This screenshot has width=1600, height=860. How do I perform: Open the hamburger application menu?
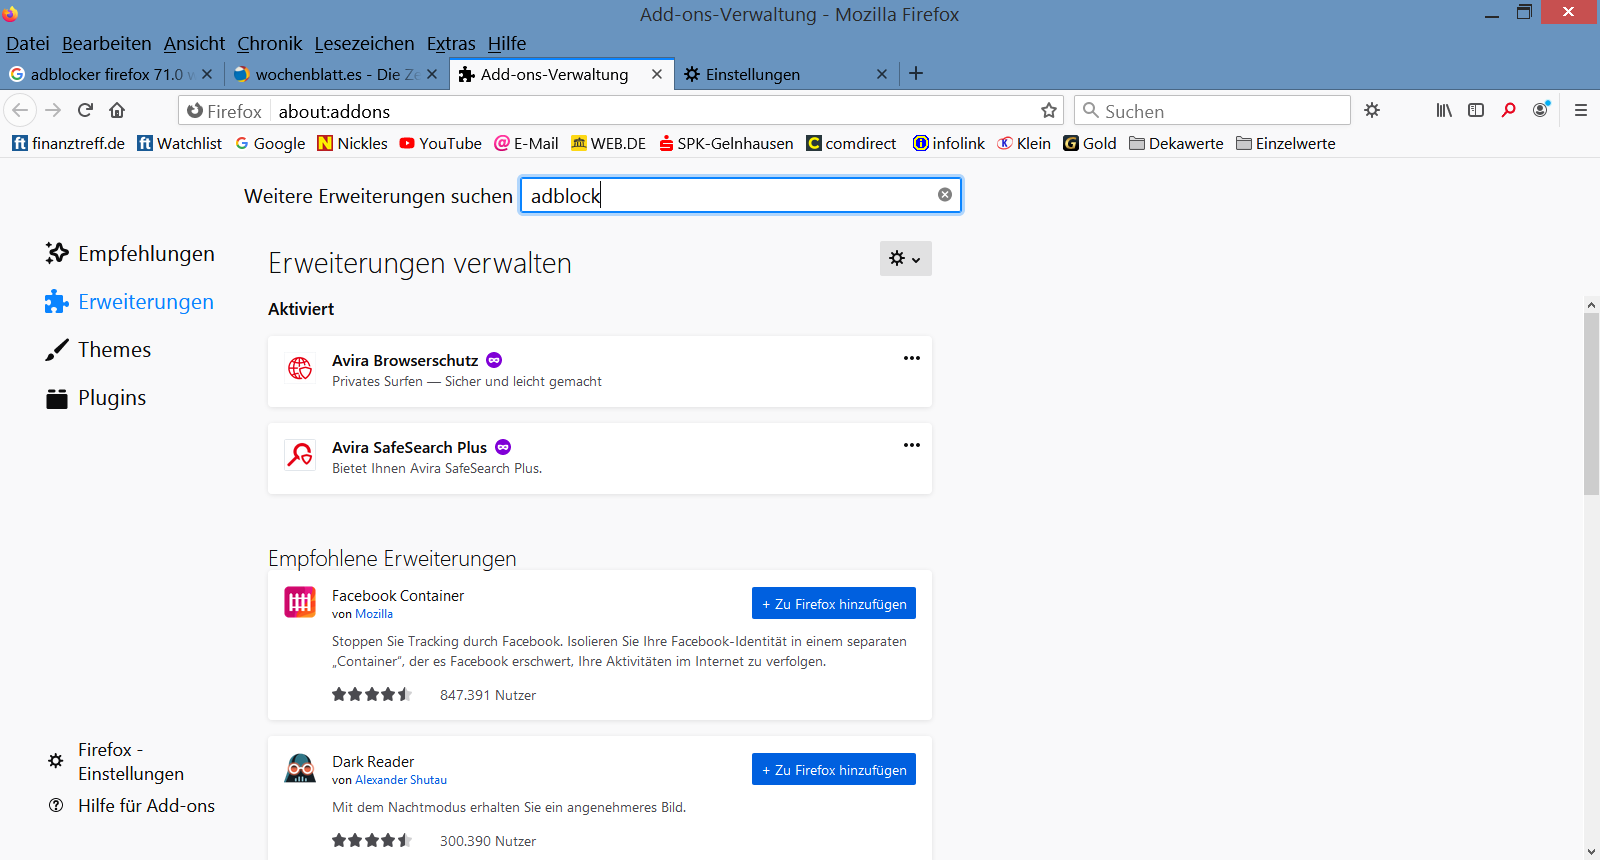[1581, 110]
